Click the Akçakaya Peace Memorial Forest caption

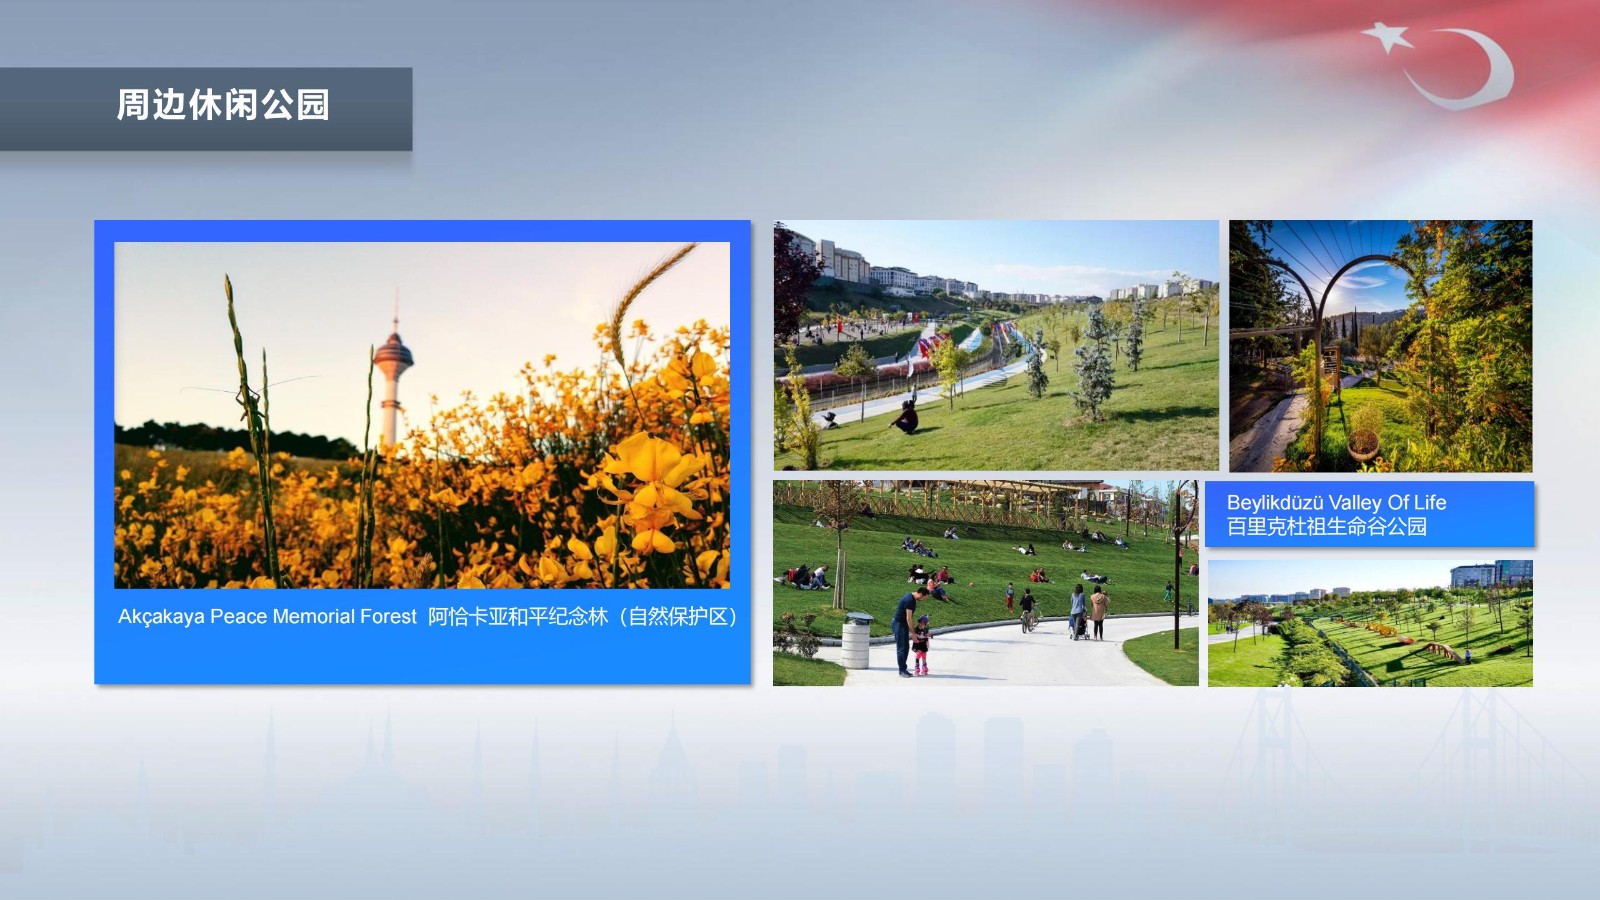point(268,617)
